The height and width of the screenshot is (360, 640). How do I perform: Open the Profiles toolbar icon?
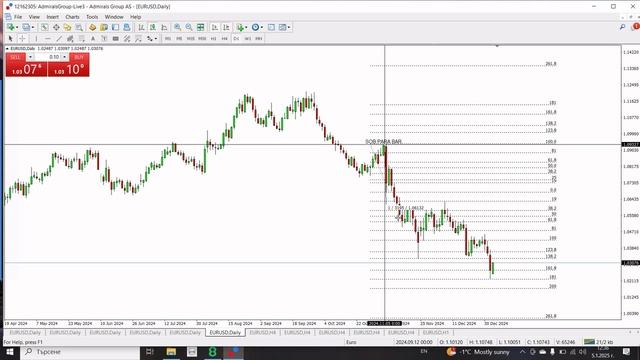tap(26, 27)
